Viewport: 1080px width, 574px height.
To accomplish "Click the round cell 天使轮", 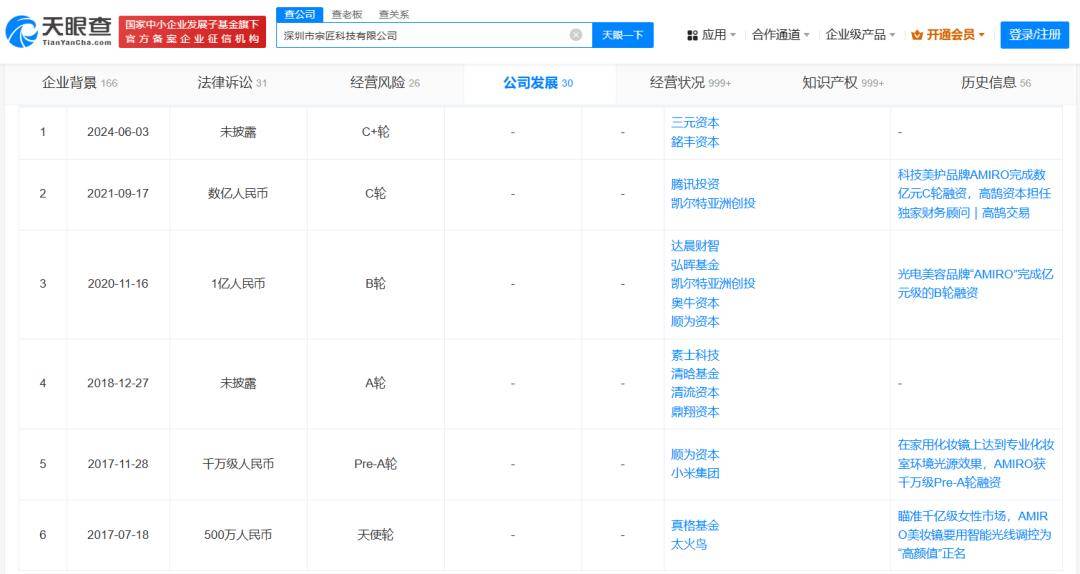I will (375, 535).
